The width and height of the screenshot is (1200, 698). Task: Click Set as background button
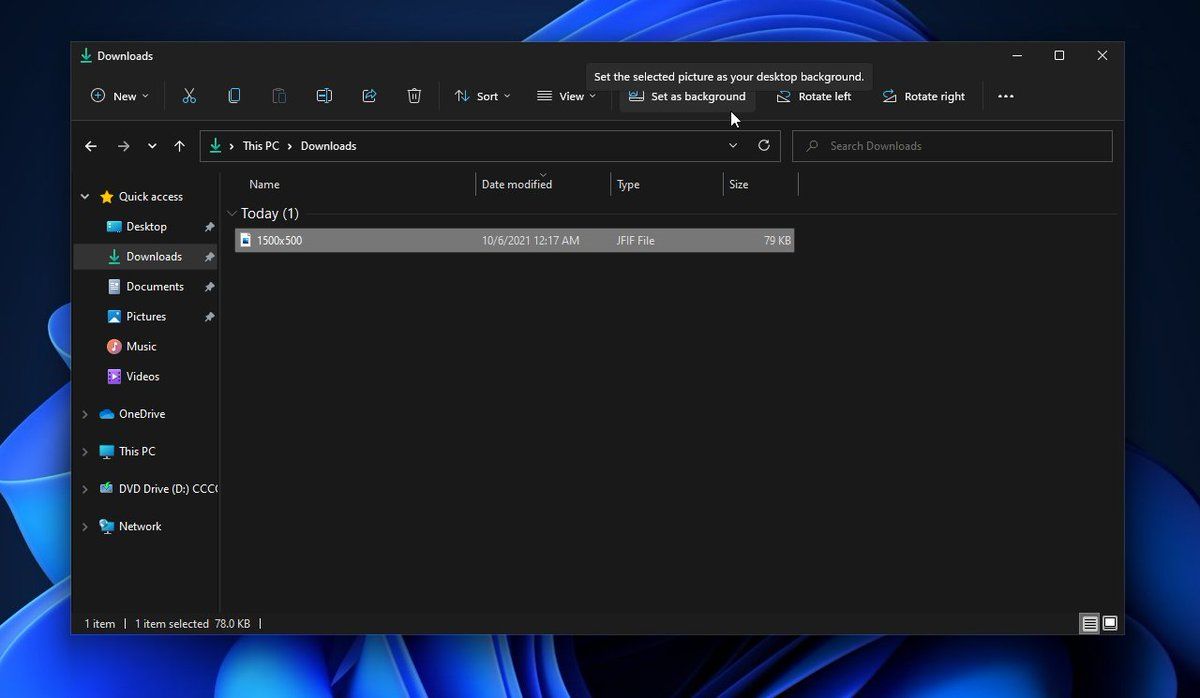click(x=687, y=96)
